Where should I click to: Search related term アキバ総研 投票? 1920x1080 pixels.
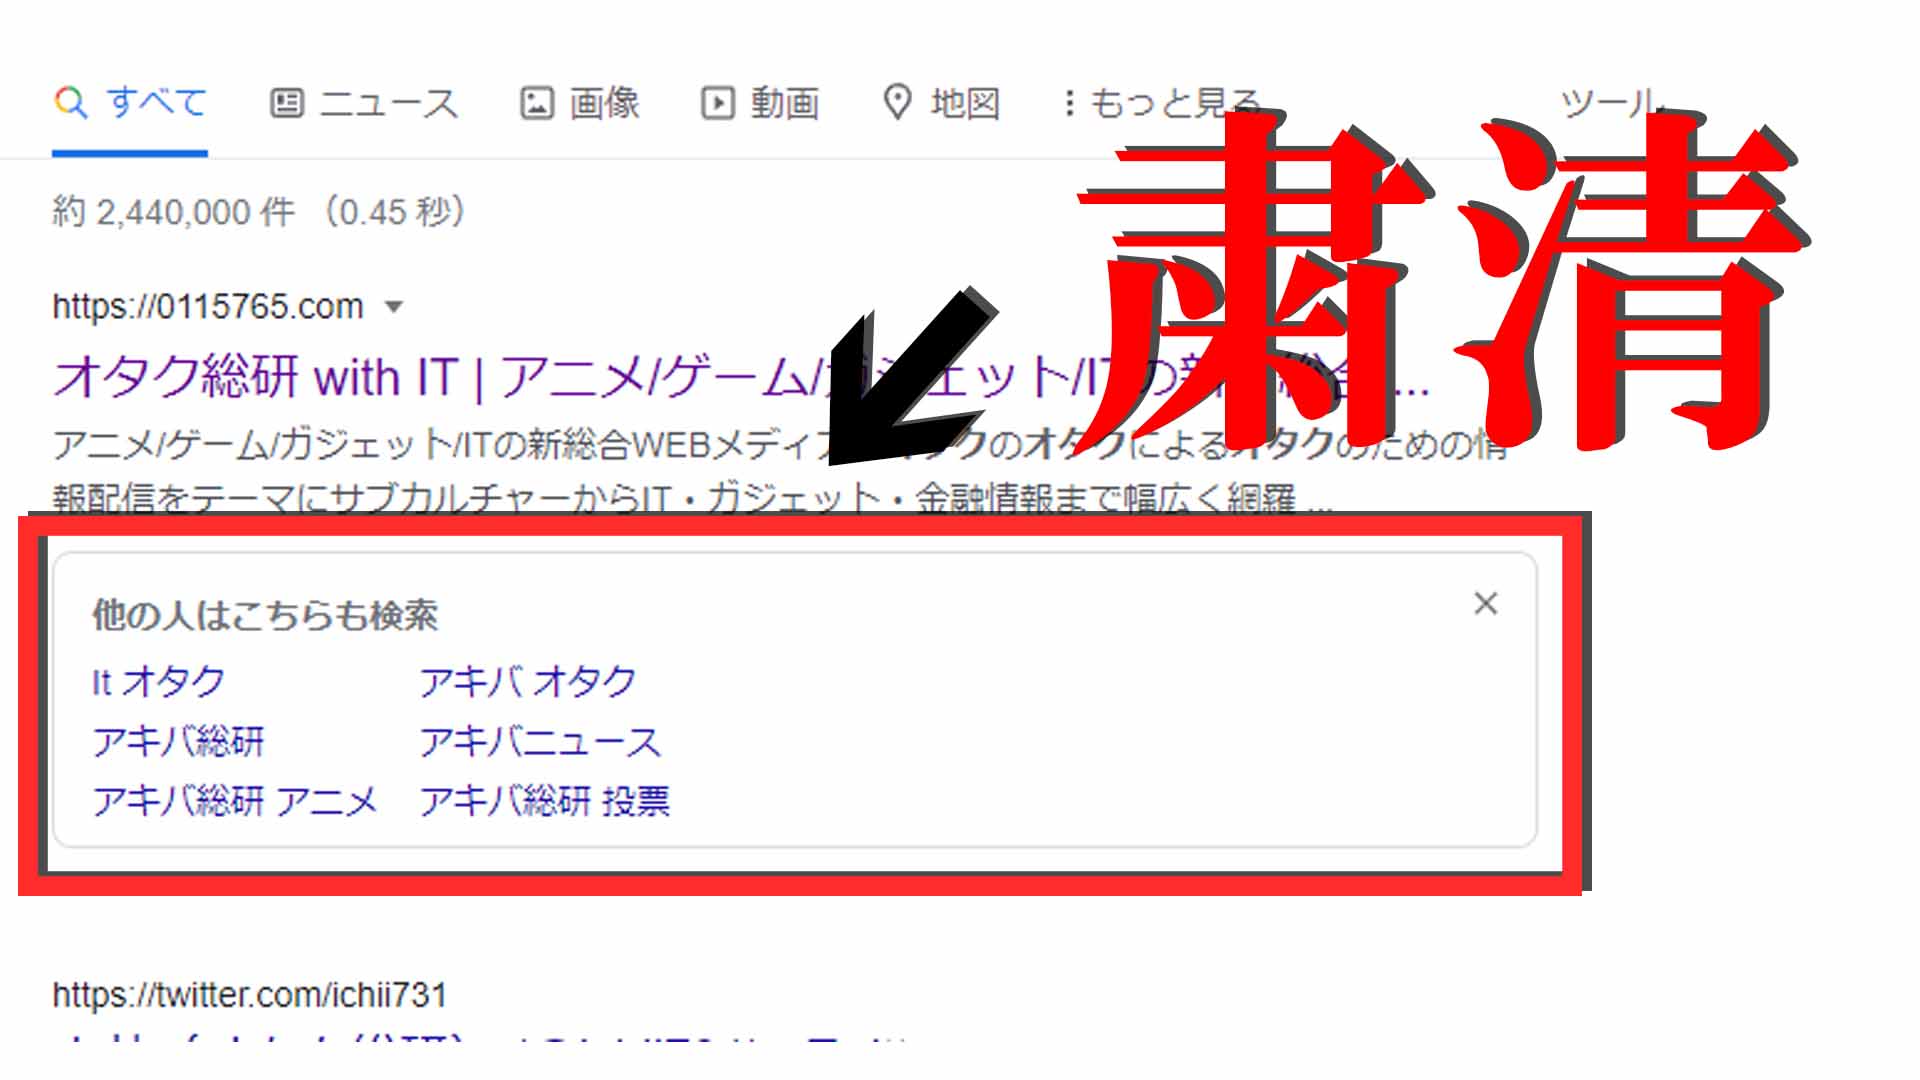pyautogui.click(x=545, y=801)
